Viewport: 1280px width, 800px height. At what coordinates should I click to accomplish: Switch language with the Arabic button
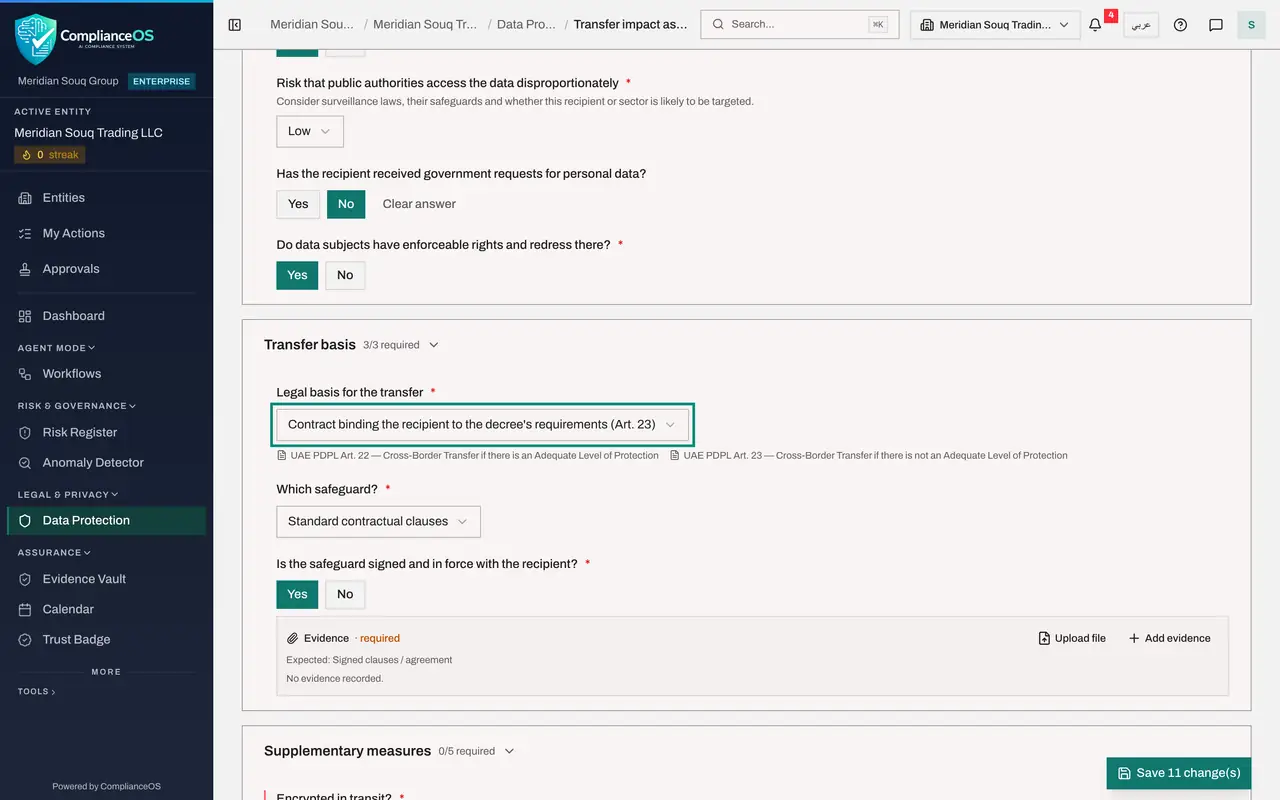(x=1141, y=25)
